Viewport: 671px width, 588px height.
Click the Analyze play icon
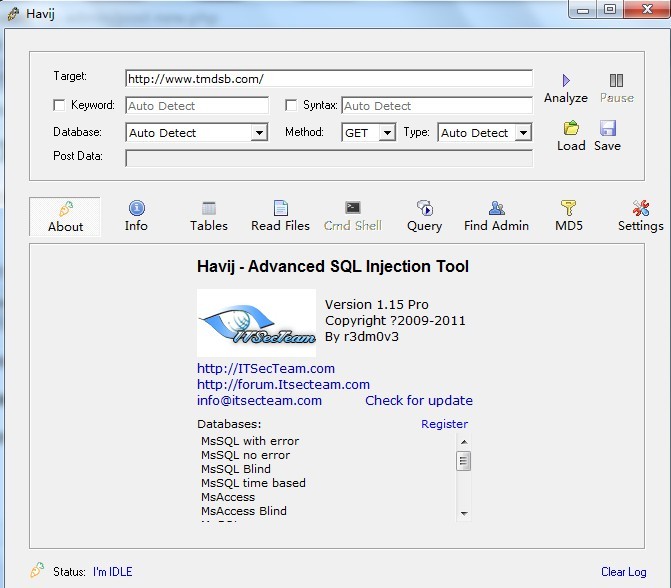pos(566,80)
